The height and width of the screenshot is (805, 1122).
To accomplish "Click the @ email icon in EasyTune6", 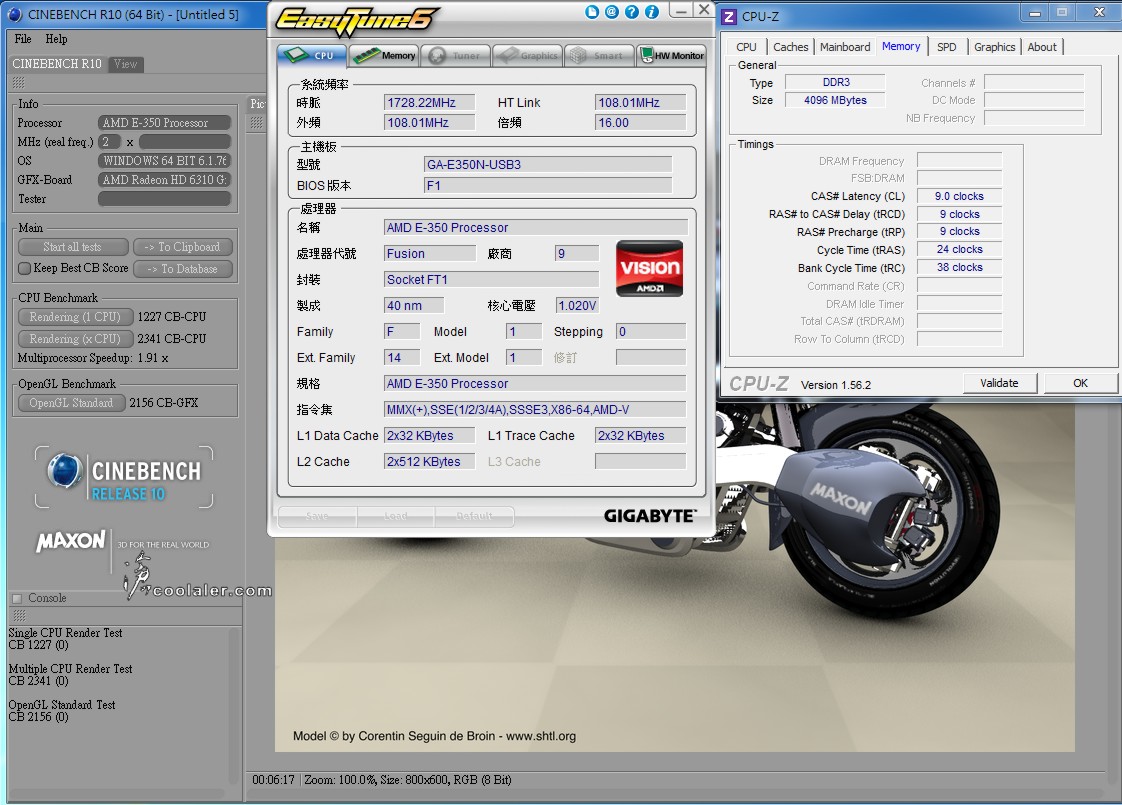I will [612, 11].
